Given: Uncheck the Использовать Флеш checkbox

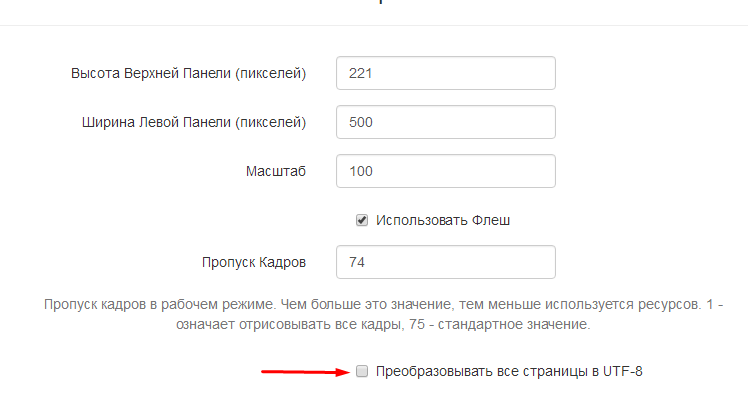Looking at the screenshot, I should pyautogui.click(x=362, y=220).
